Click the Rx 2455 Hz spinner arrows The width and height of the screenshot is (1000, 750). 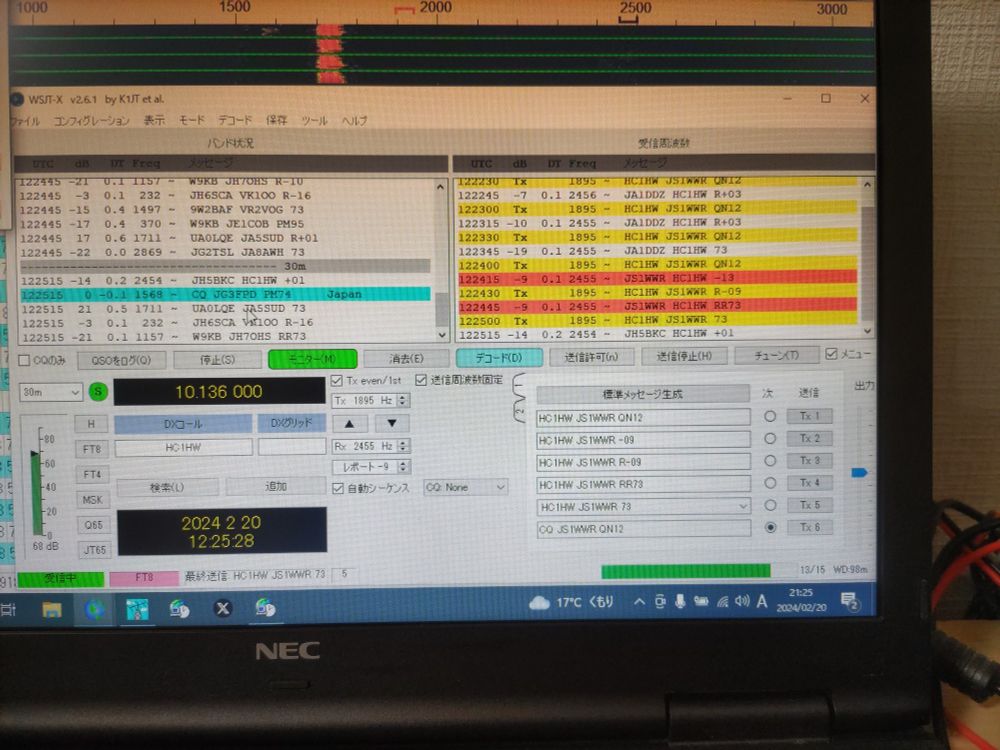402,446
